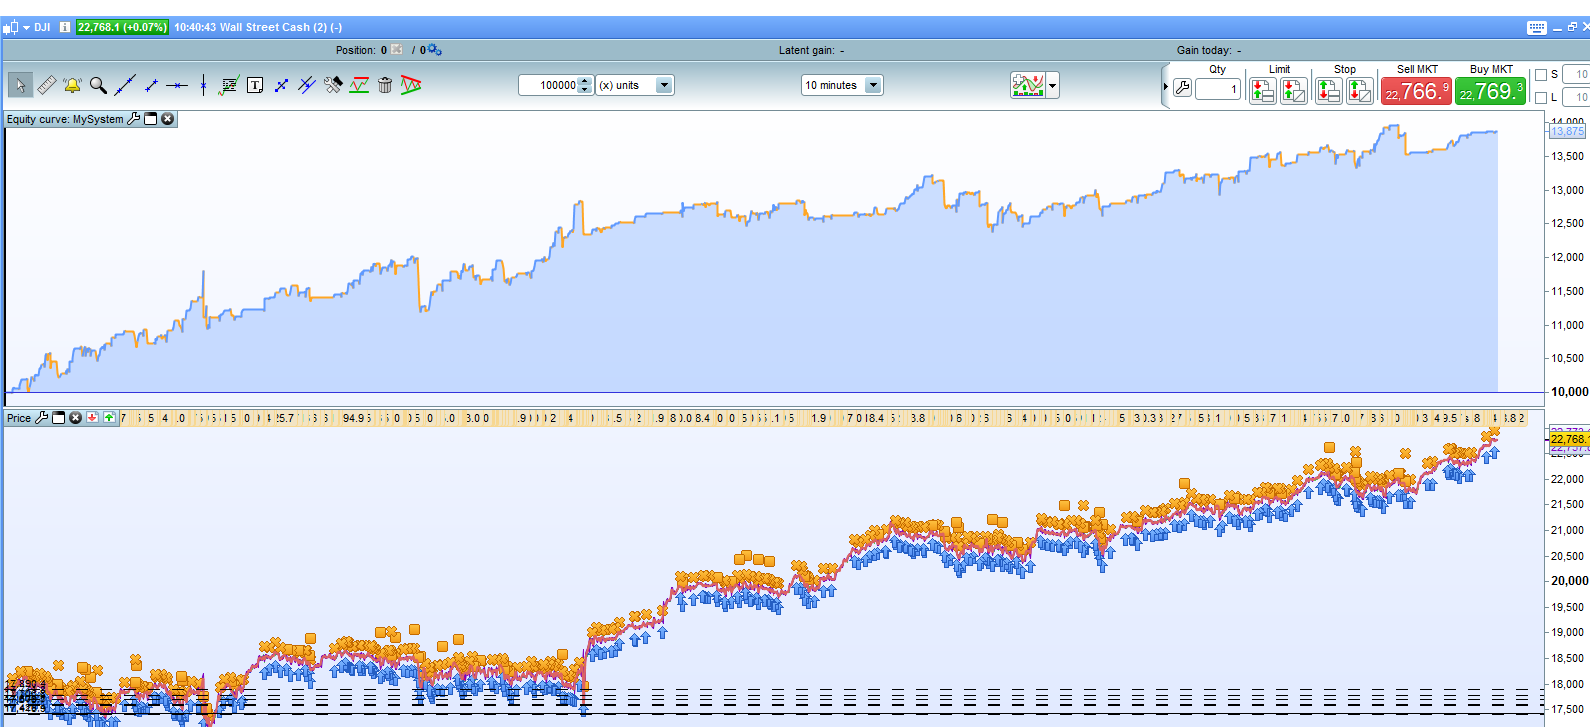Open the 10 minutes timeframe dropdown
Image resolution: width=1590 pixels, height=727 pixels.
click(873, 85)
